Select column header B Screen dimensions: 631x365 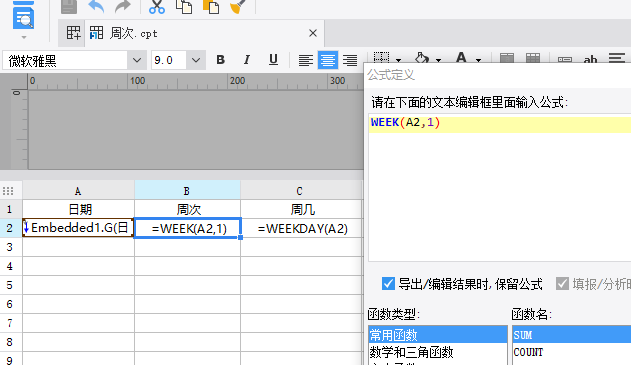pyautogui.click(x=187, y=191)
